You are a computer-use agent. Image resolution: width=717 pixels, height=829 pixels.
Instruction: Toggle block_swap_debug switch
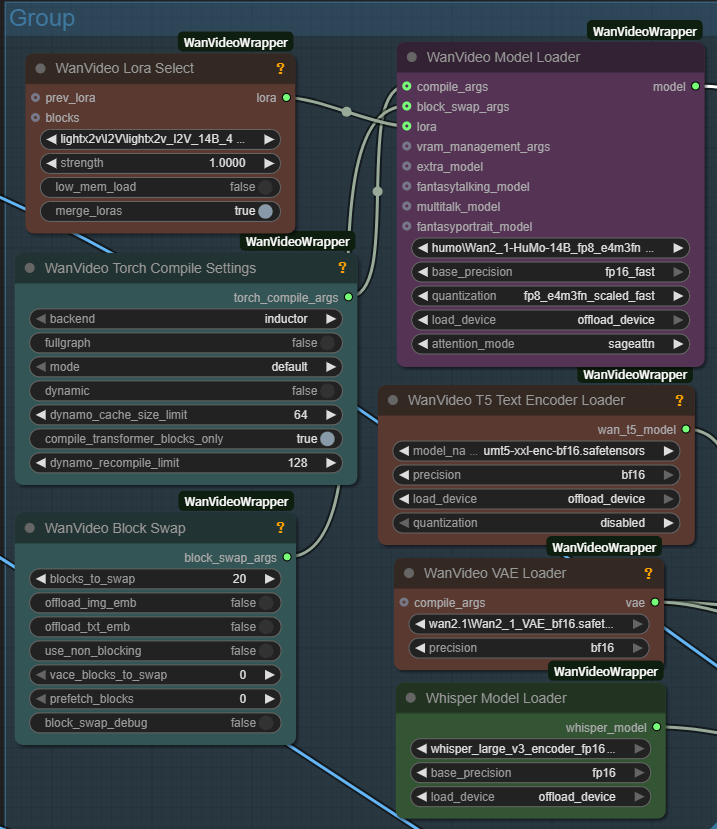[155, 723]
